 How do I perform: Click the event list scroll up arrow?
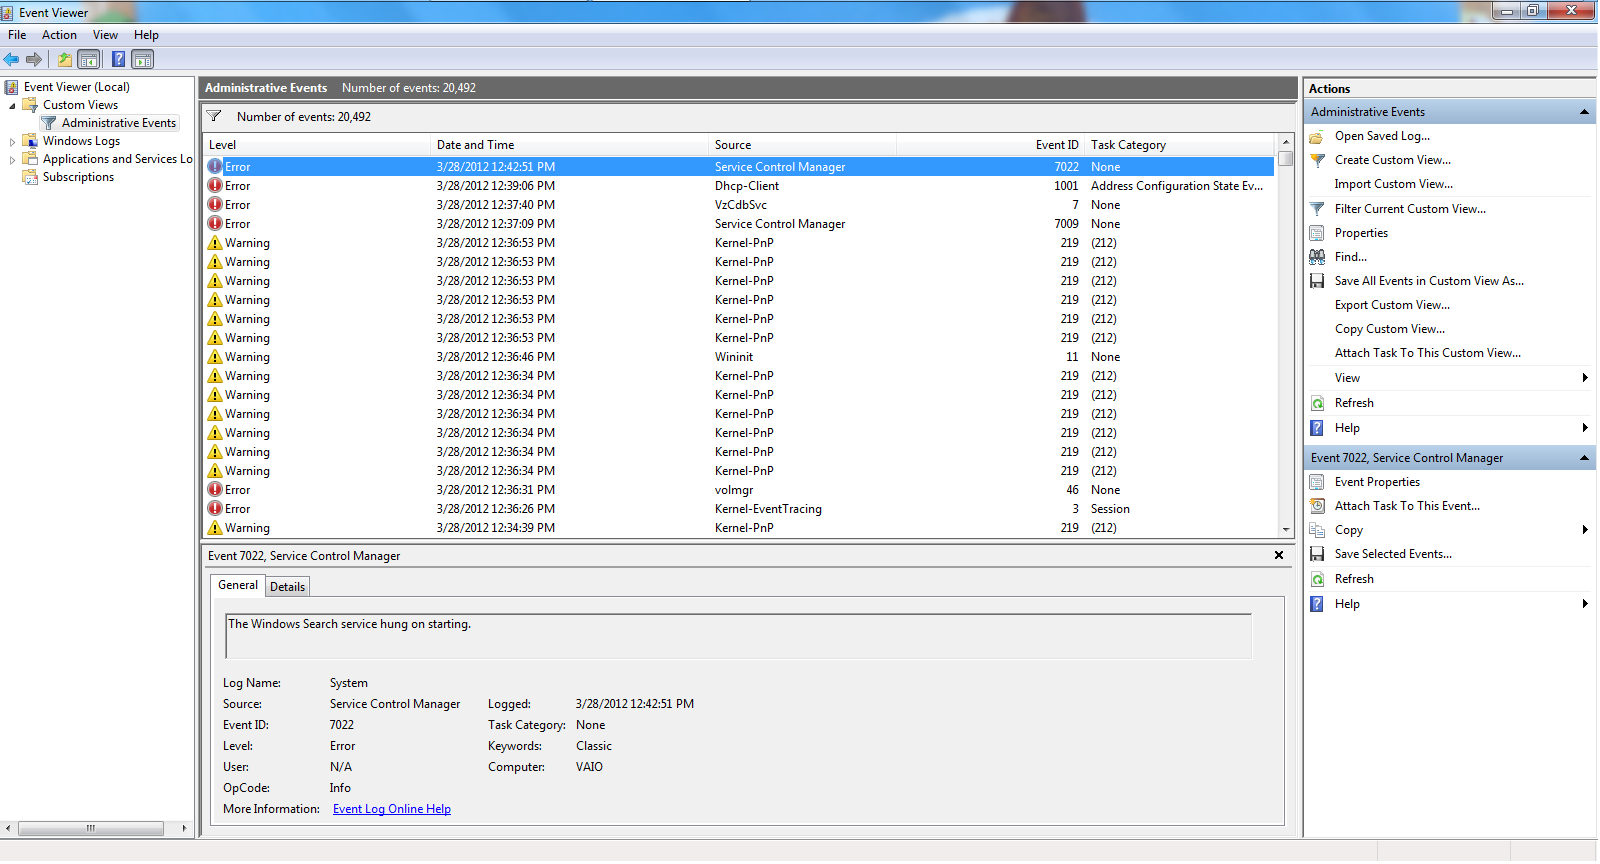[1286, 142]
